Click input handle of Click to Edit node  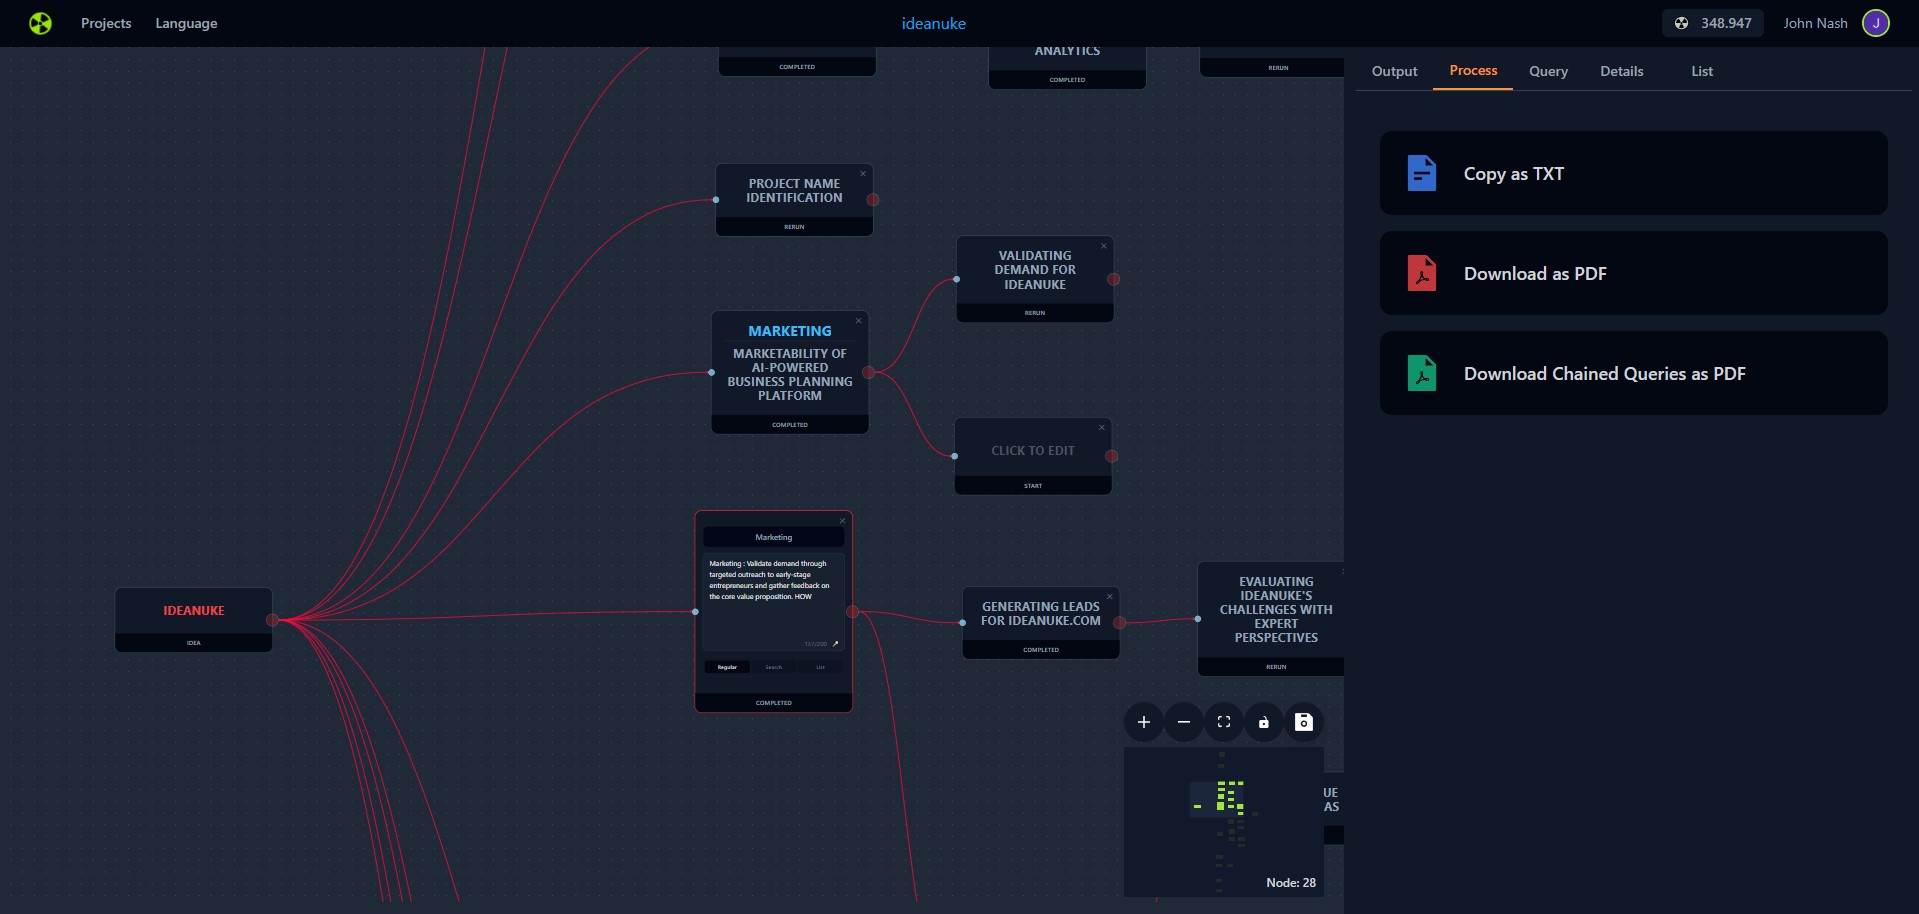click(955, 456)
